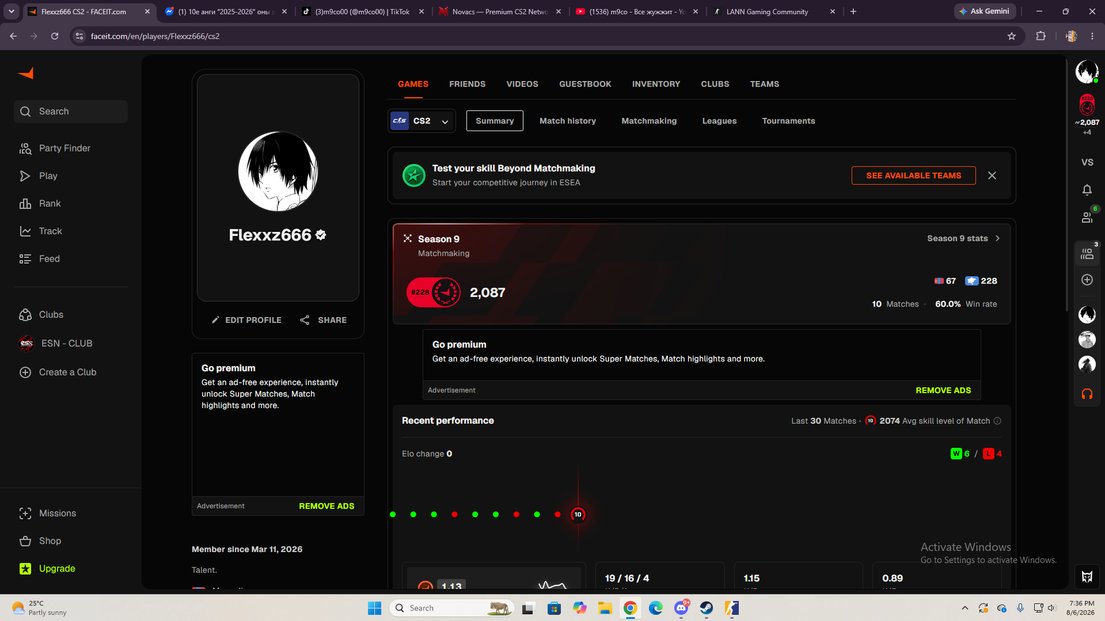
Task: Open the Feed page
Action: coord(39,259)
